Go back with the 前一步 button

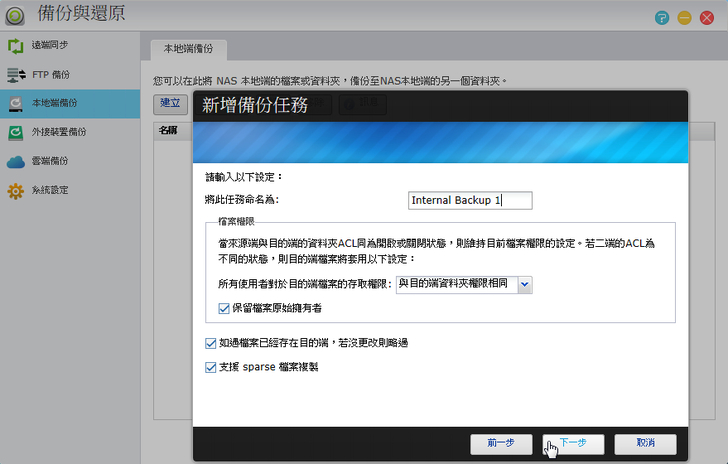point(501,443)
